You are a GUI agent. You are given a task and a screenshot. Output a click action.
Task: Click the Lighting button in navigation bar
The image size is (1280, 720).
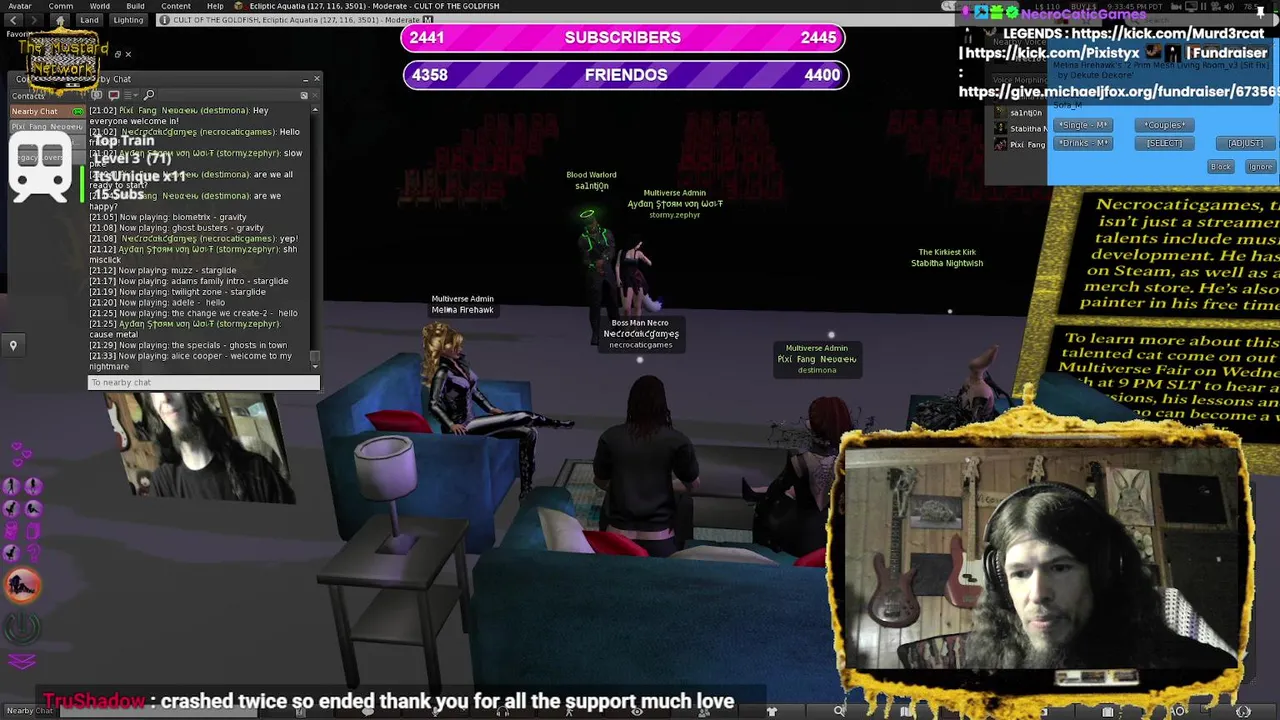128,20
